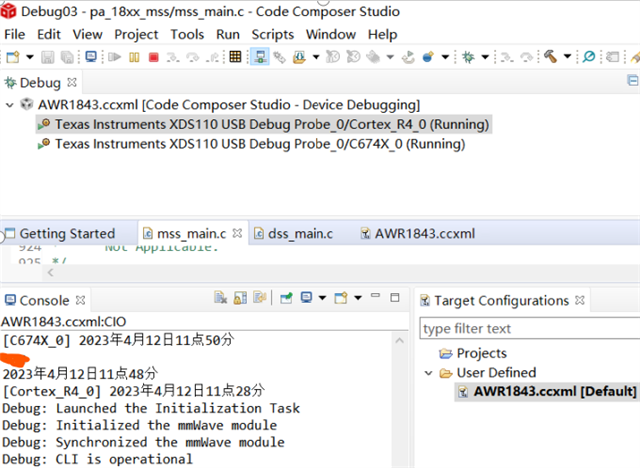Click the teal search magnifier icon
640x468 pixels.
[x=589, y=57]
